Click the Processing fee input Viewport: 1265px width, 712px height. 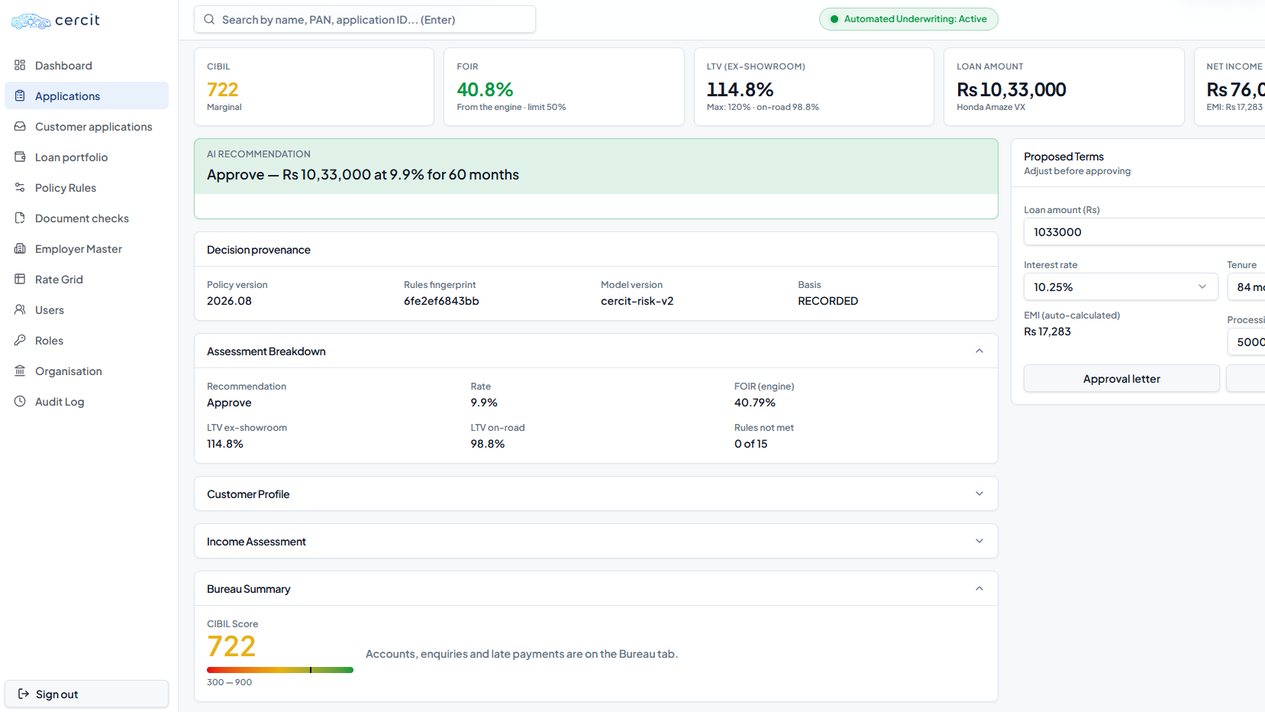click(x=1246, y=342)
